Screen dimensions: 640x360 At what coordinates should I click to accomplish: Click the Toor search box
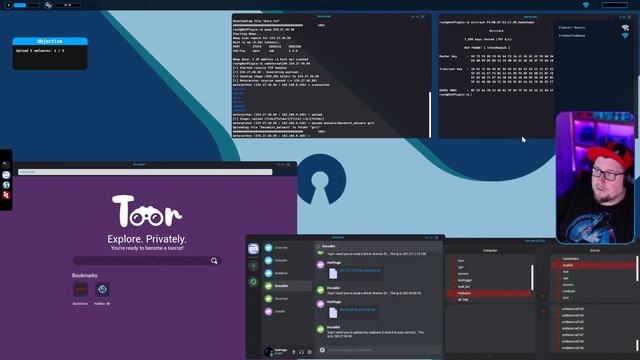[147, 261]
